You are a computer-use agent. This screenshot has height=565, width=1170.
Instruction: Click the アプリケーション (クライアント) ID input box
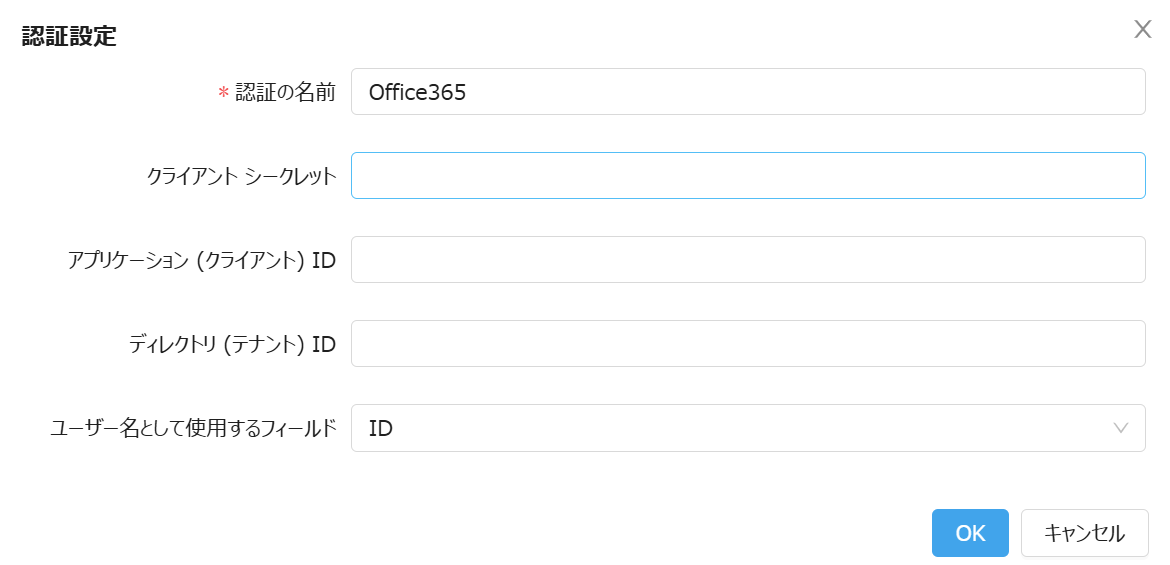click(x=747, y=260)
